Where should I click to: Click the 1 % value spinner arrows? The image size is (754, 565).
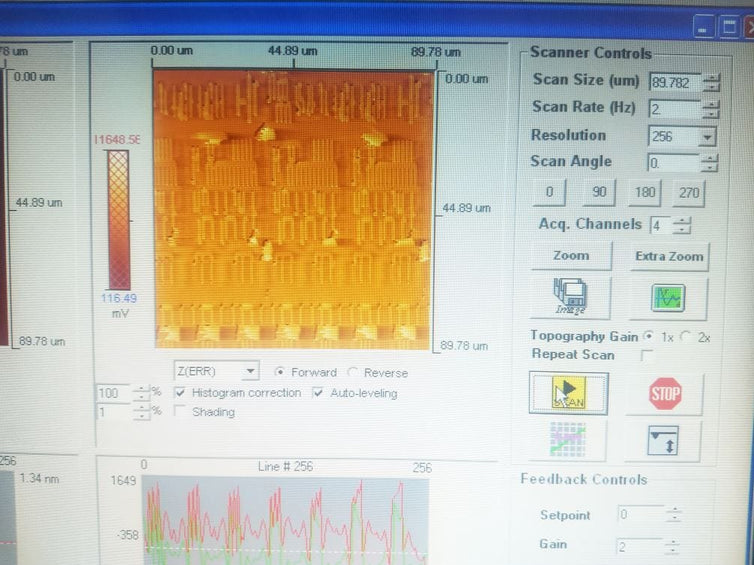click(141, 412)
